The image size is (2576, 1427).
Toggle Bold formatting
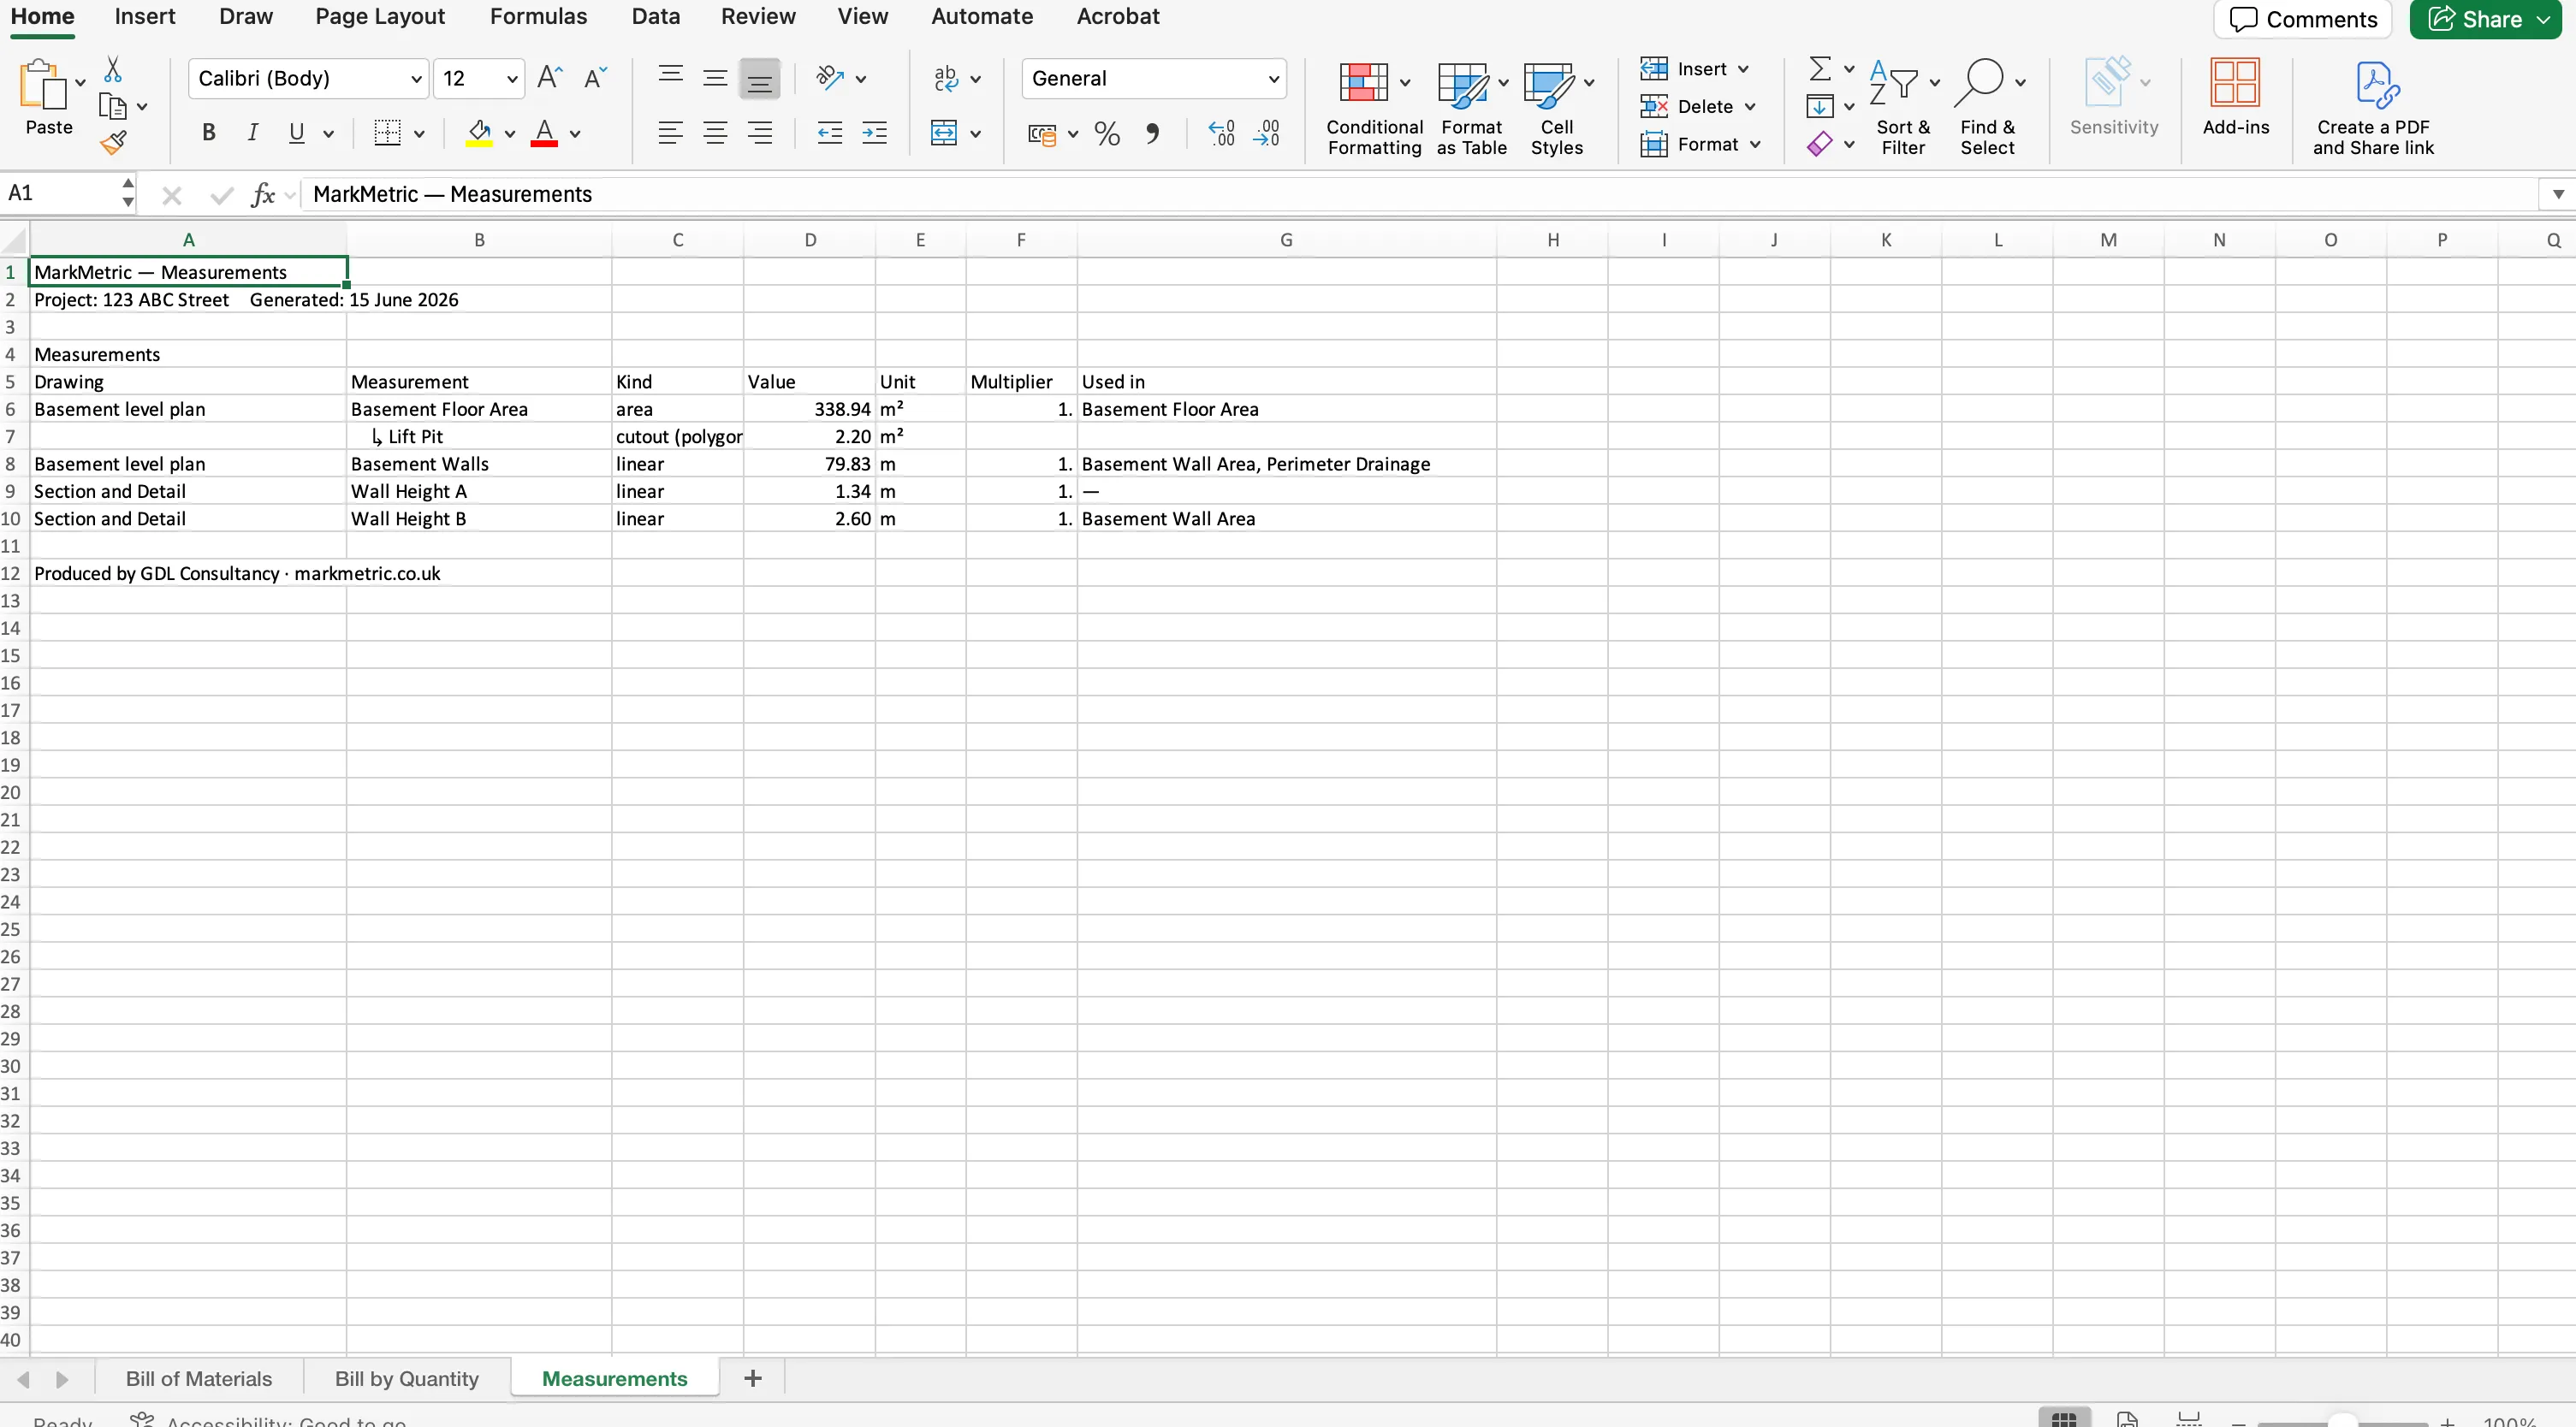click(208, 133)
